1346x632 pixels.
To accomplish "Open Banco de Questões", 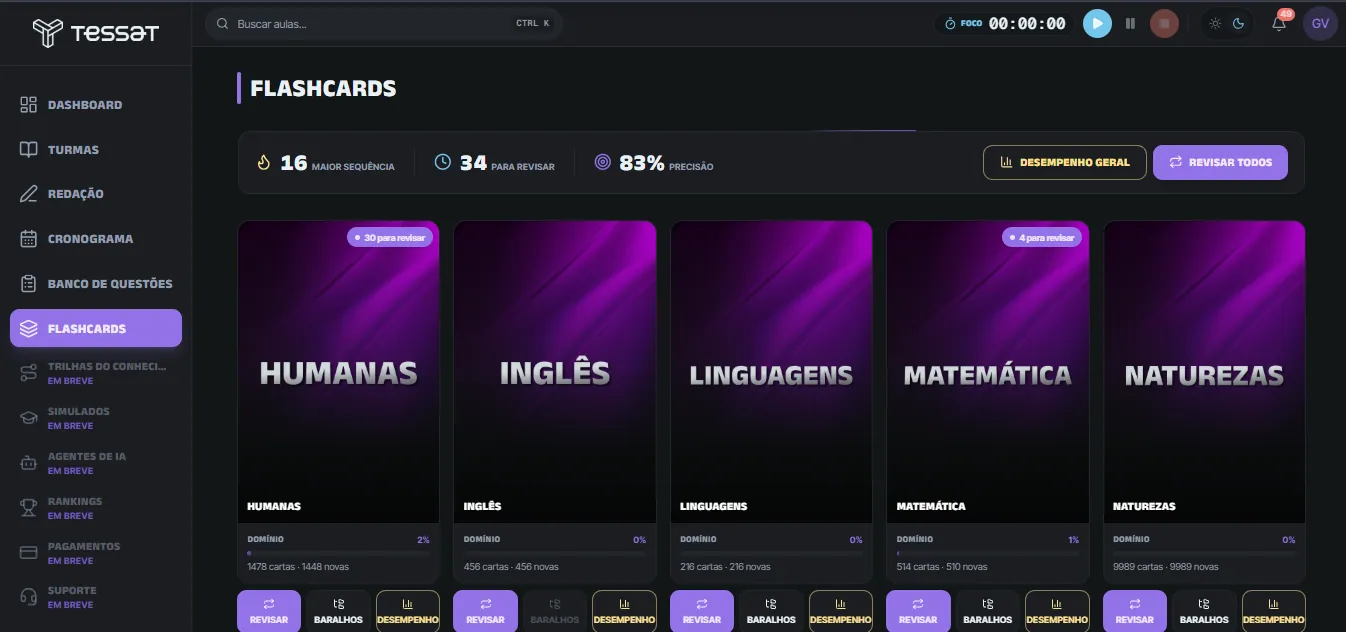I will coord(96,284).
